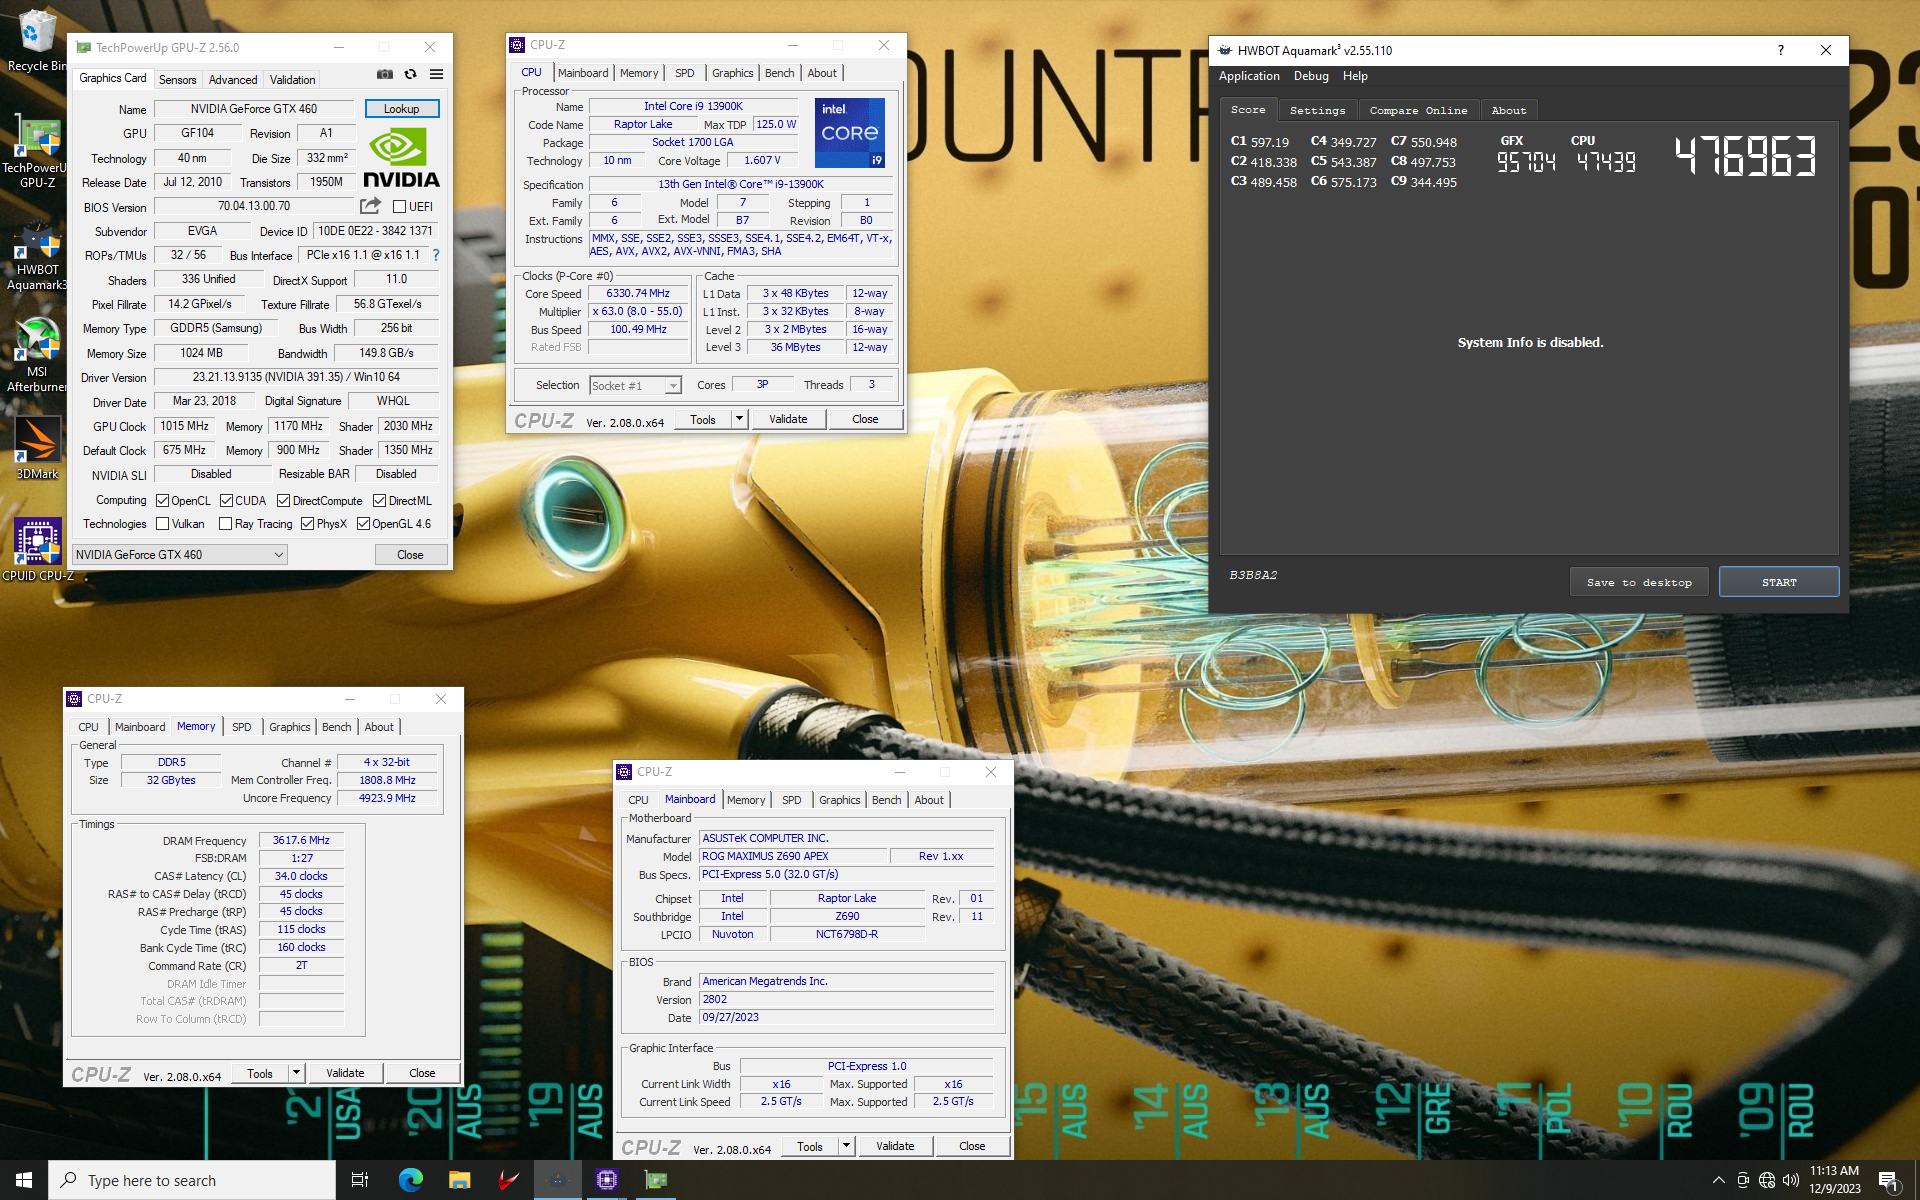Toggle DirectML checkbox in GPU-Z
This screenshot has width=1920, height=1200.
(x=379, y=501)
